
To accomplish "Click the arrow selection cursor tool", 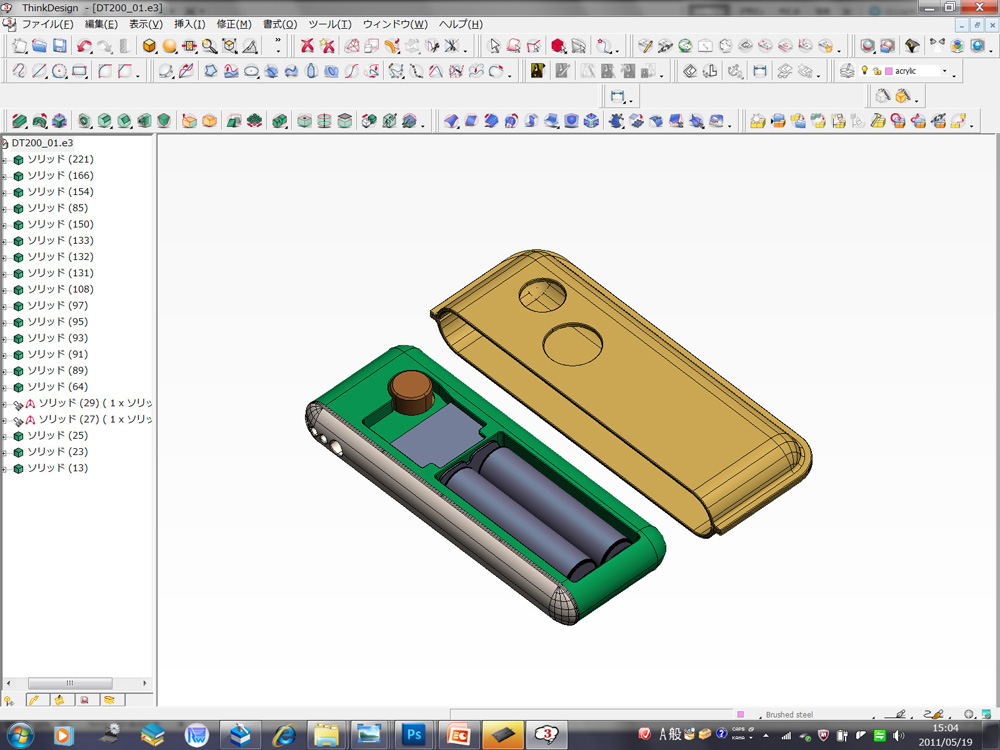I will click(494, 46).
